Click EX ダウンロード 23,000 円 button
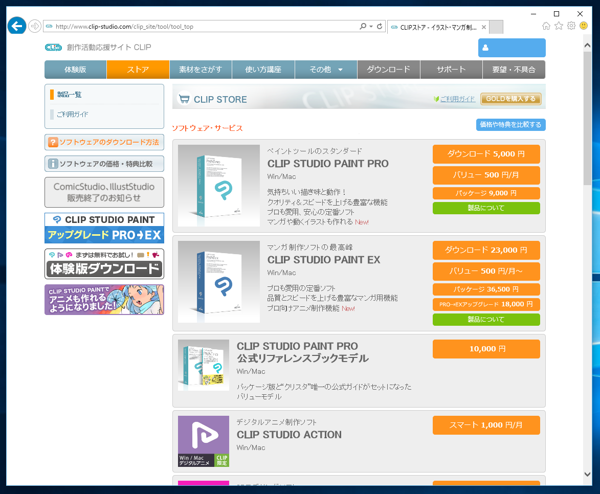This screenshot has height=494, width=600. [486, 250]
